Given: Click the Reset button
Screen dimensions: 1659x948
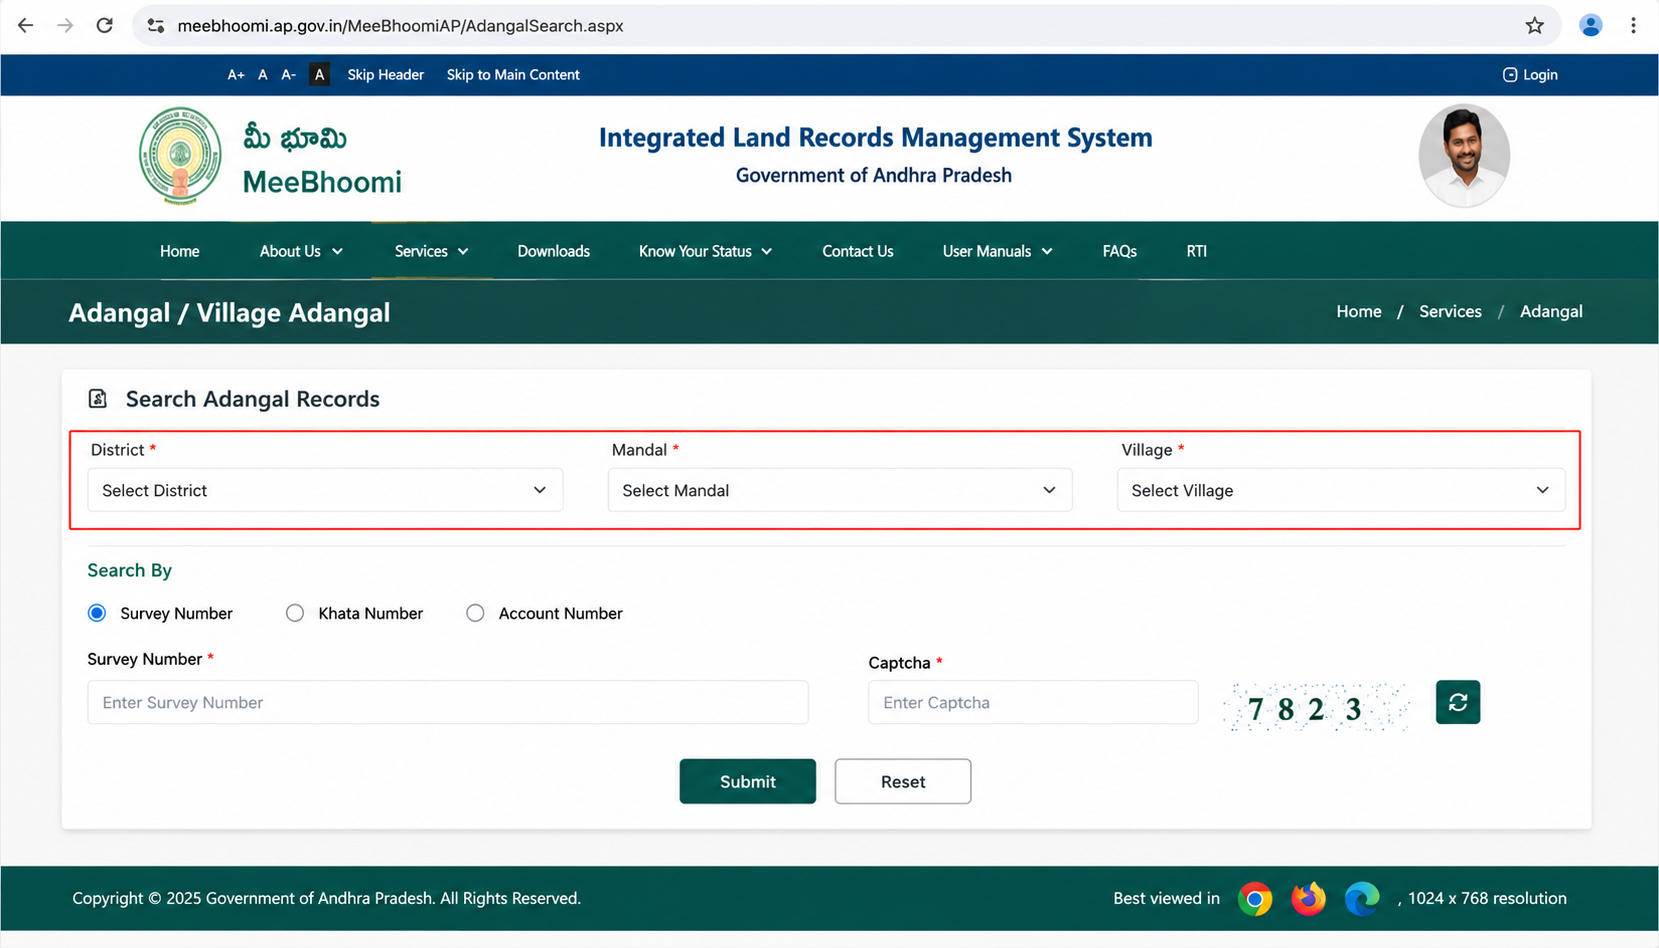Looking at the screenshot, I should coord(903,781).
